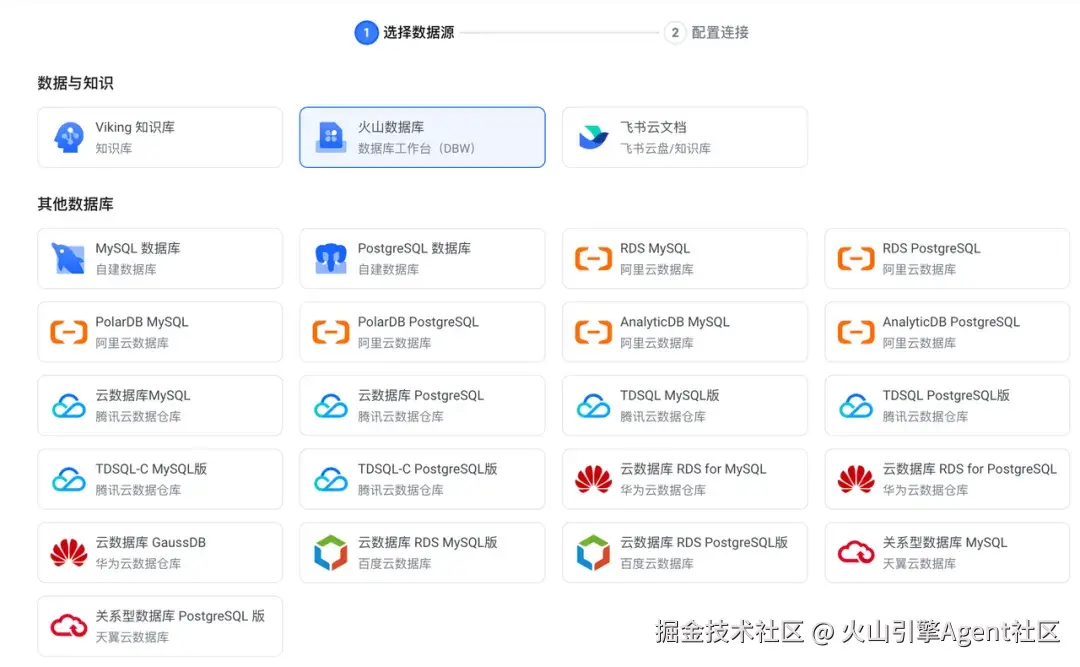Choose the TDSQL-C MySQL版 title text
This screenshot has width=1080, height=667.
point(151,469)
